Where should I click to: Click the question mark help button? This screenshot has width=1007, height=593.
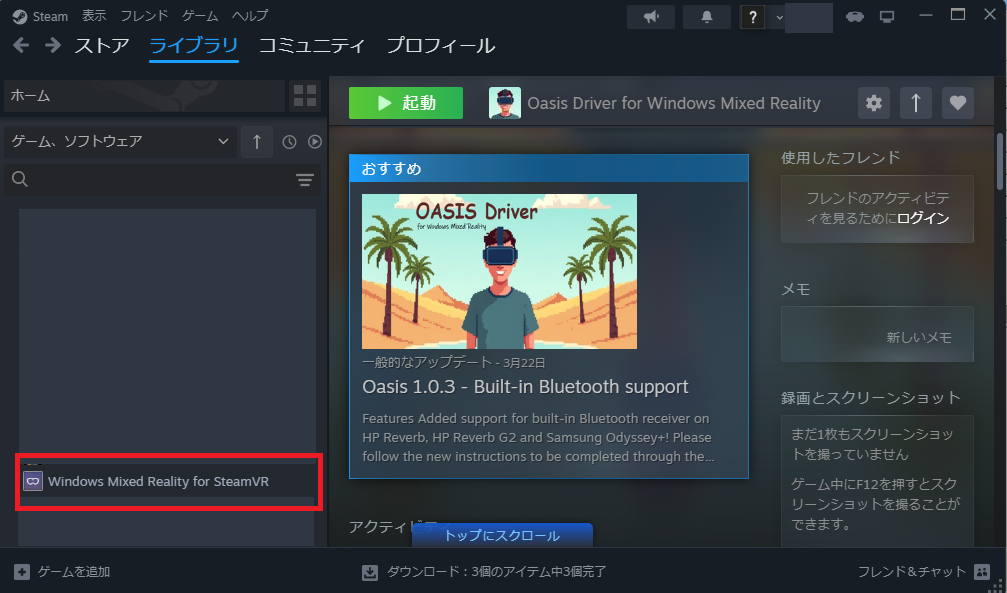pos(753,17)
